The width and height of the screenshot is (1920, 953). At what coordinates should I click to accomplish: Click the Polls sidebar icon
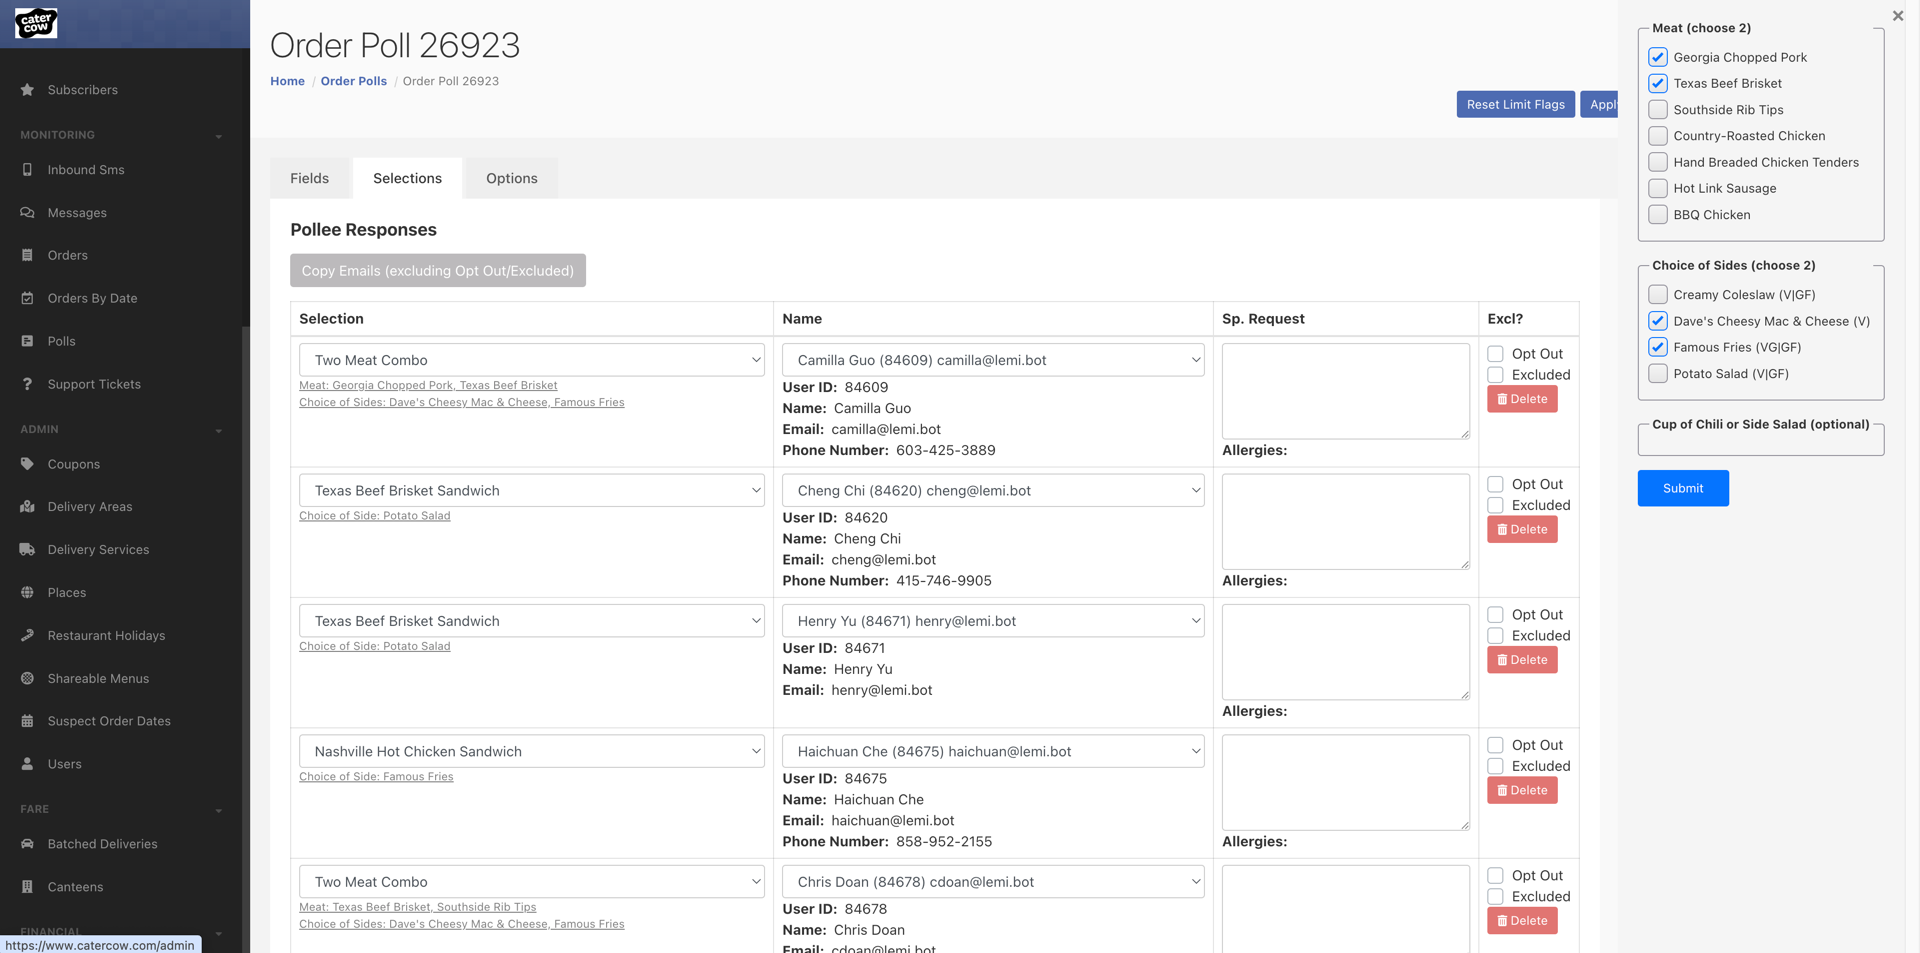[x=27, y=341]
